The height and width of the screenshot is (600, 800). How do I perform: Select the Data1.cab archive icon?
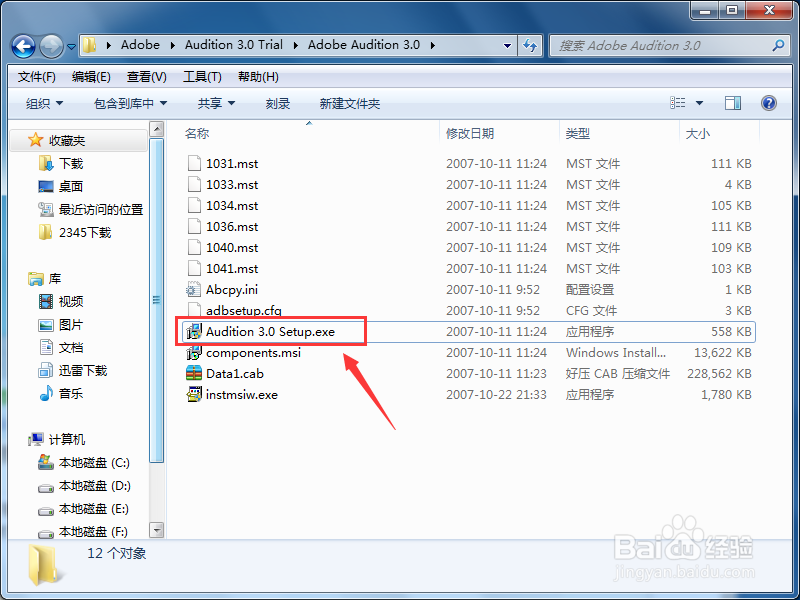(x=194, y=373)
